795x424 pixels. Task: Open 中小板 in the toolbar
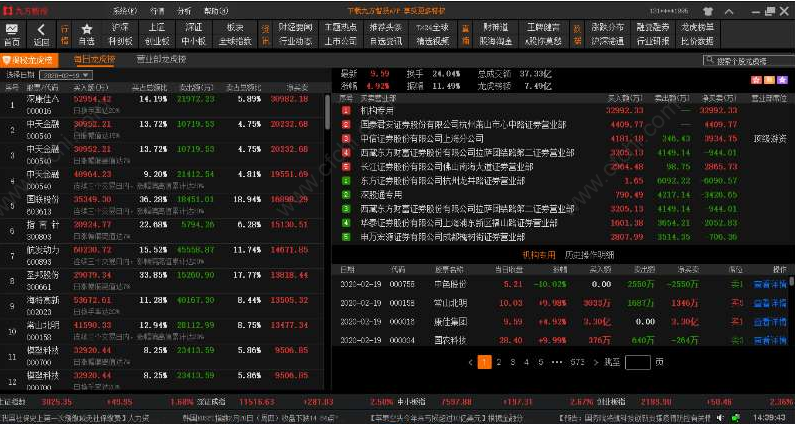point(193,42)
